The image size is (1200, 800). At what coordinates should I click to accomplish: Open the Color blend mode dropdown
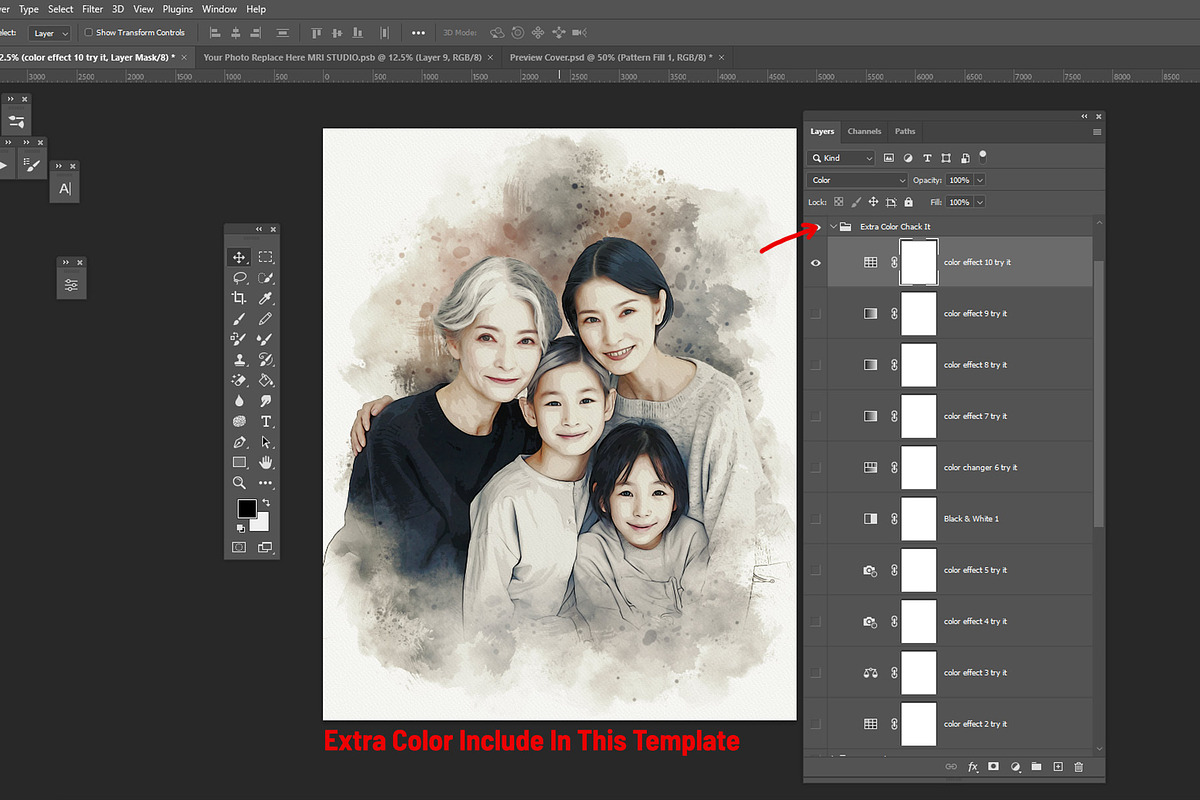click(x=858, y=180)
